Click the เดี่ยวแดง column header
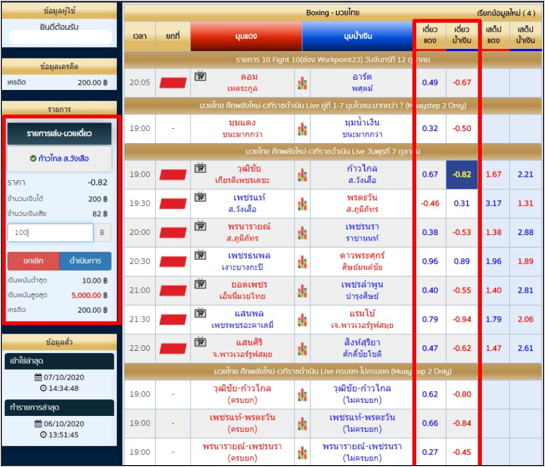Screen dimensions: 545x467 (x=430, y=35)
